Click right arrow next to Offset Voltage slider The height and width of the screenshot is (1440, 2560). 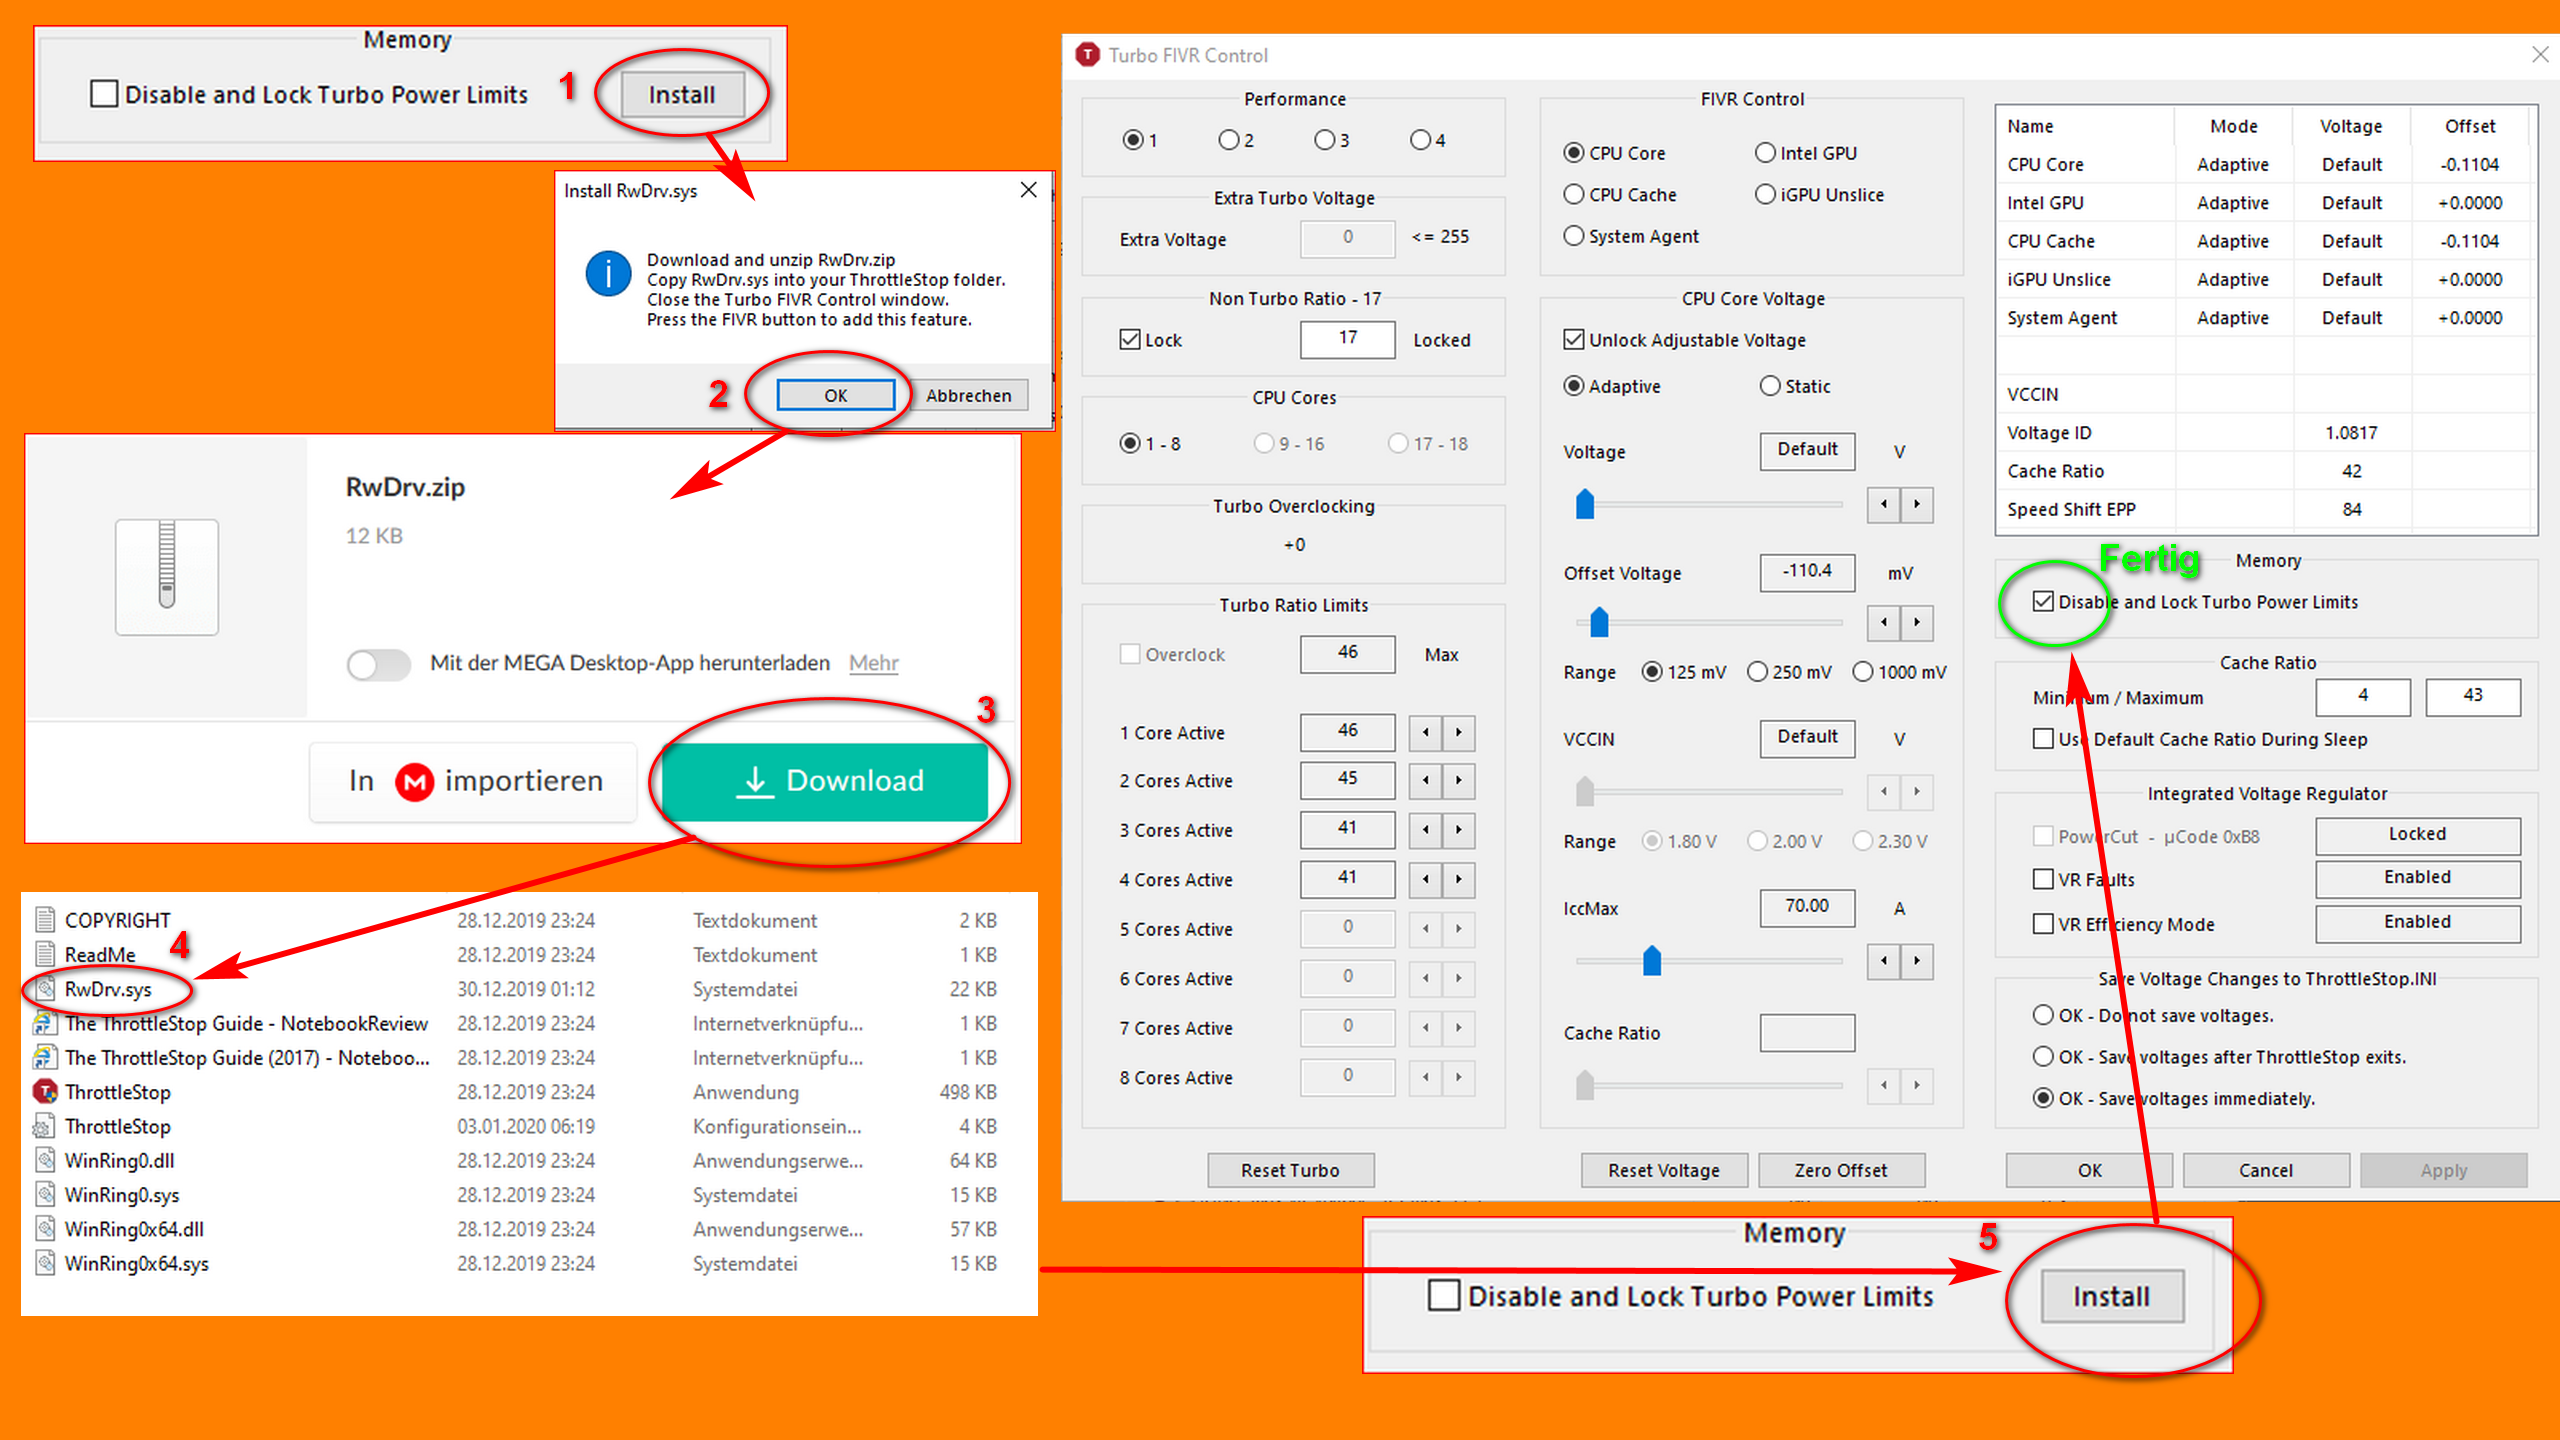tap(1916, 622)
